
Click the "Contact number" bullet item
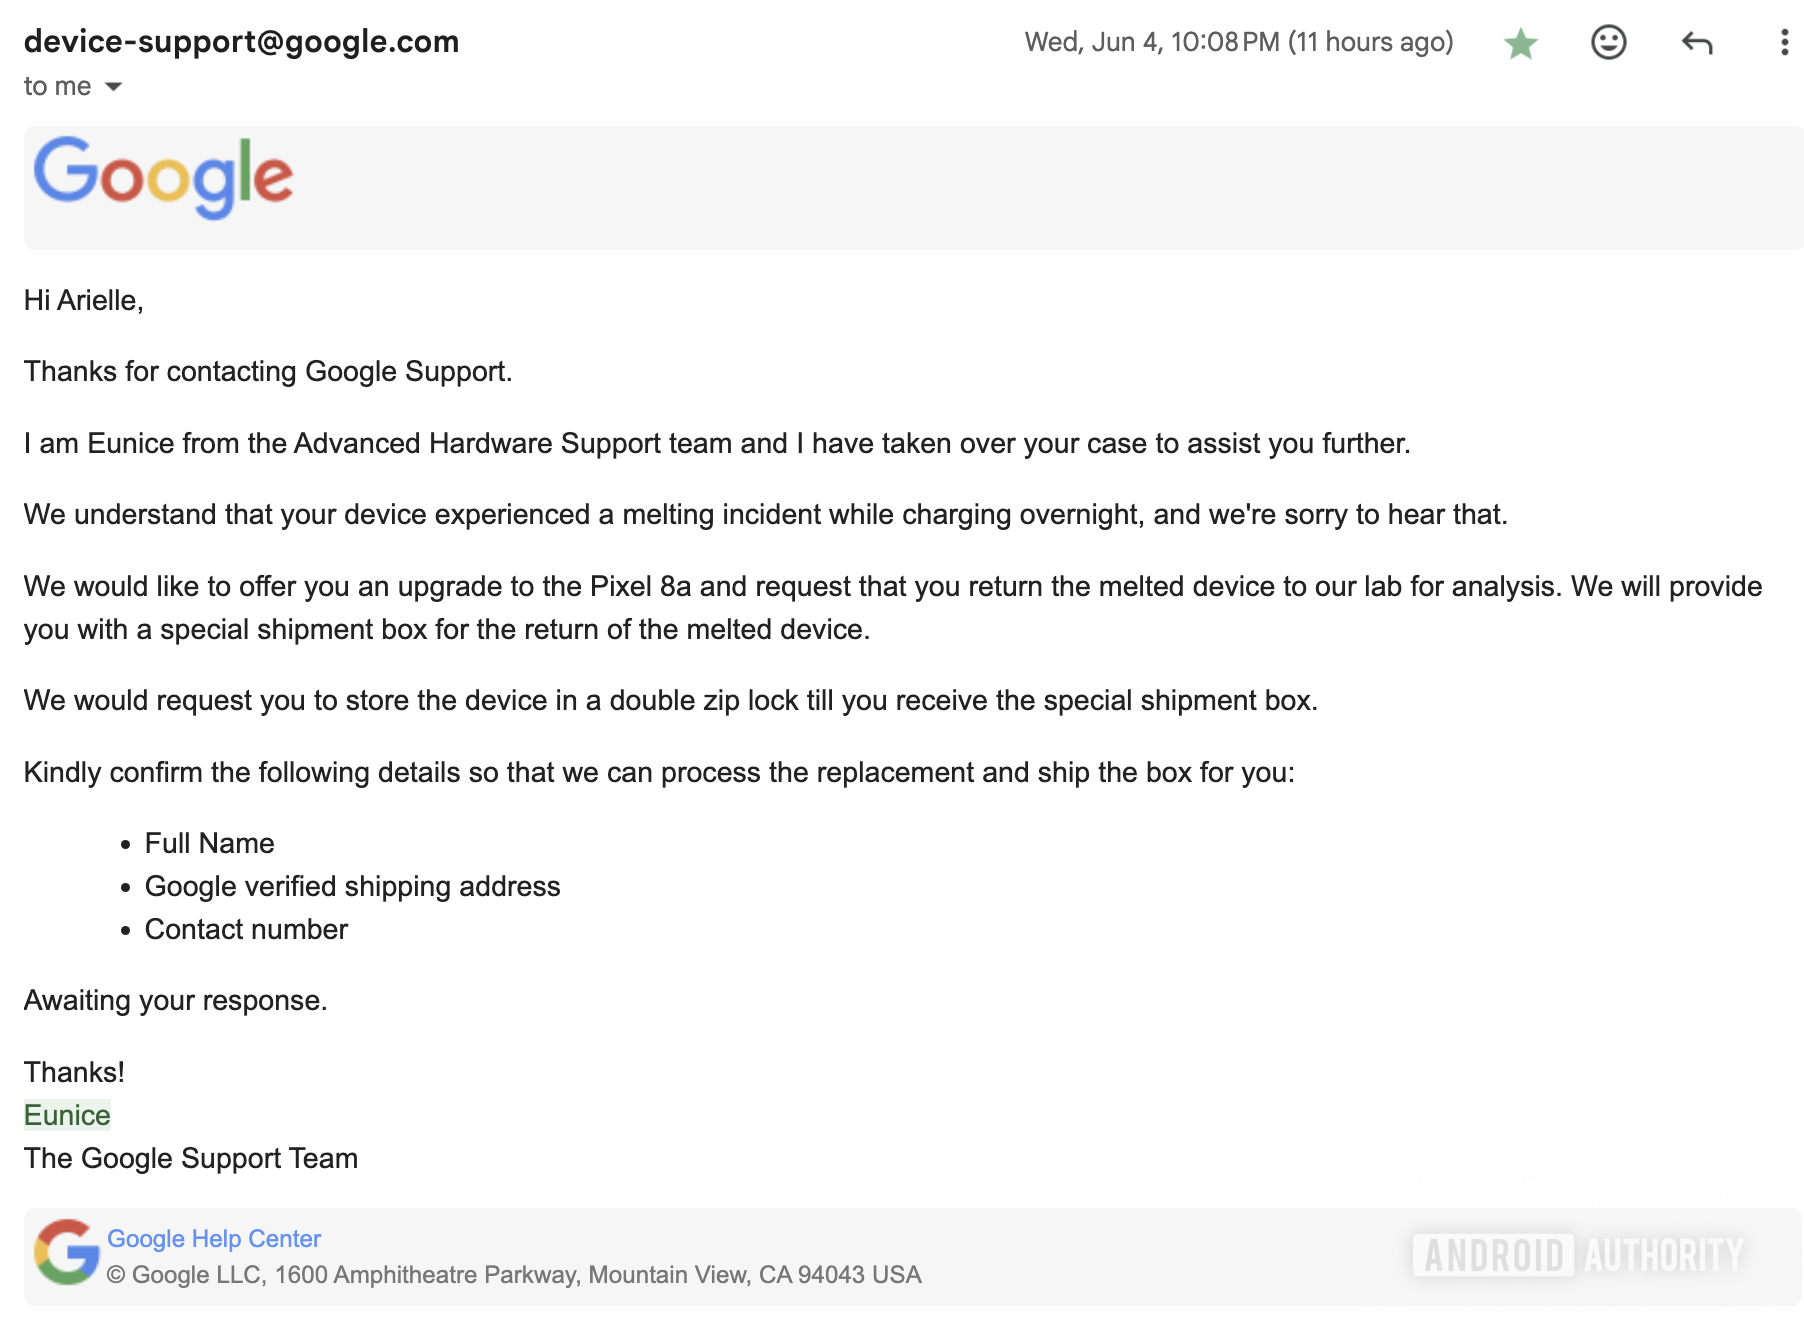click(x=246, y=929)
